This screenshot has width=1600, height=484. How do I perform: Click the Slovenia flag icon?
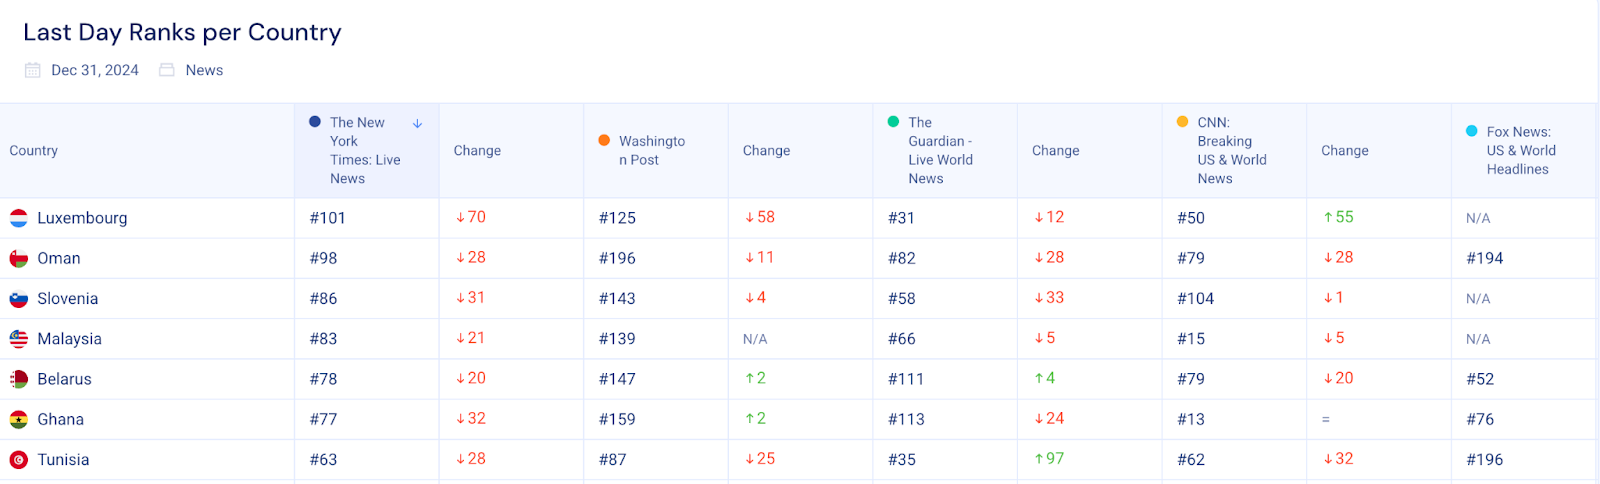pos(19,299)
